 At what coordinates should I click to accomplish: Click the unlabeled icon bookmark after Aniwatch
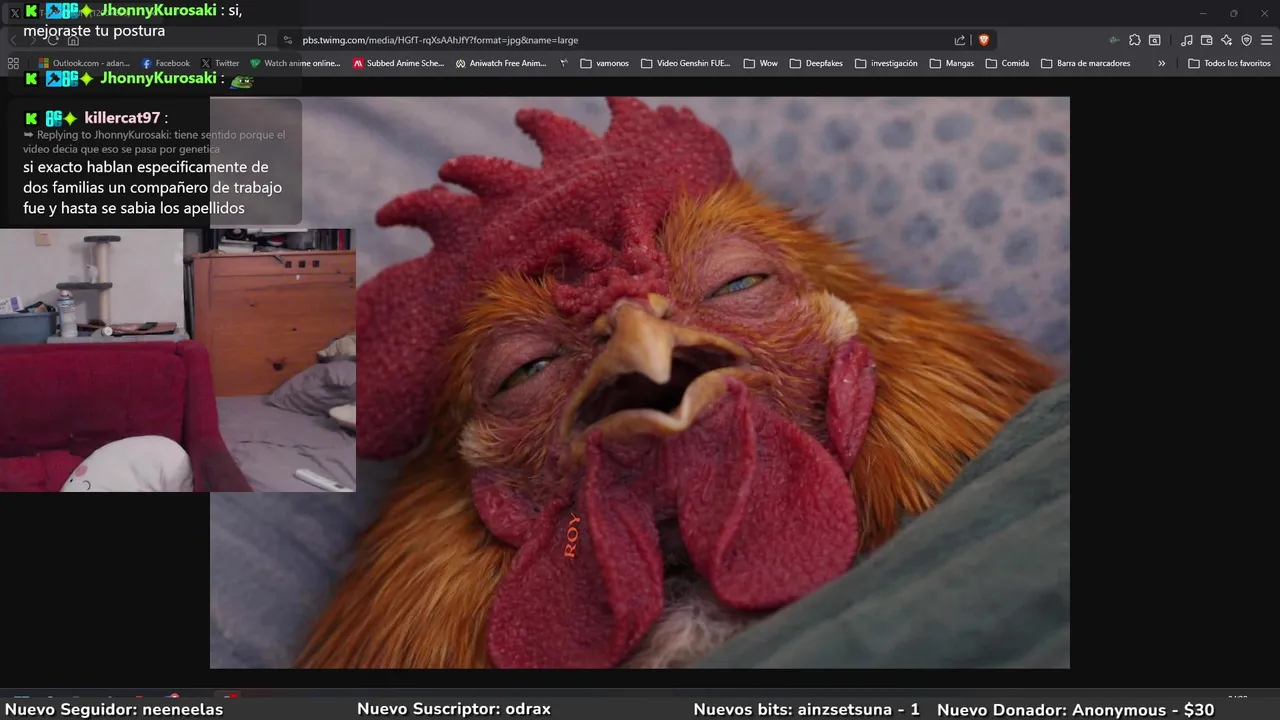(x=564, y=63)
